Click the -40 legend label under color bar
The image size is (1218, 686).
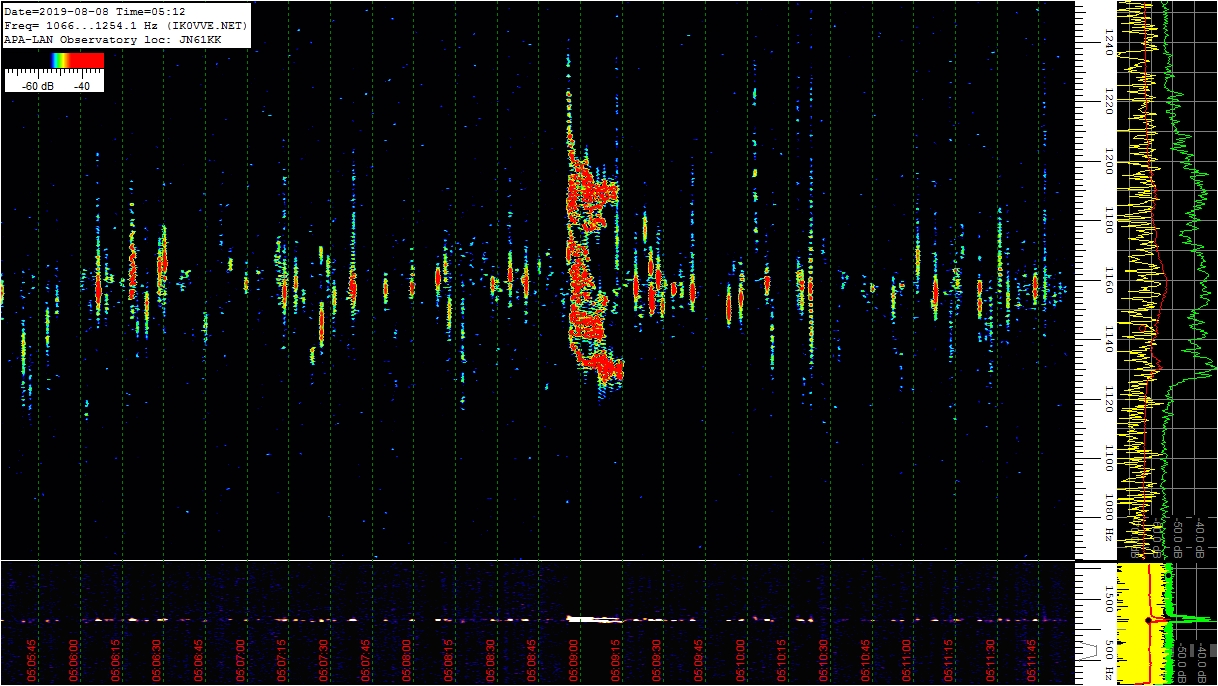(82, 86)
